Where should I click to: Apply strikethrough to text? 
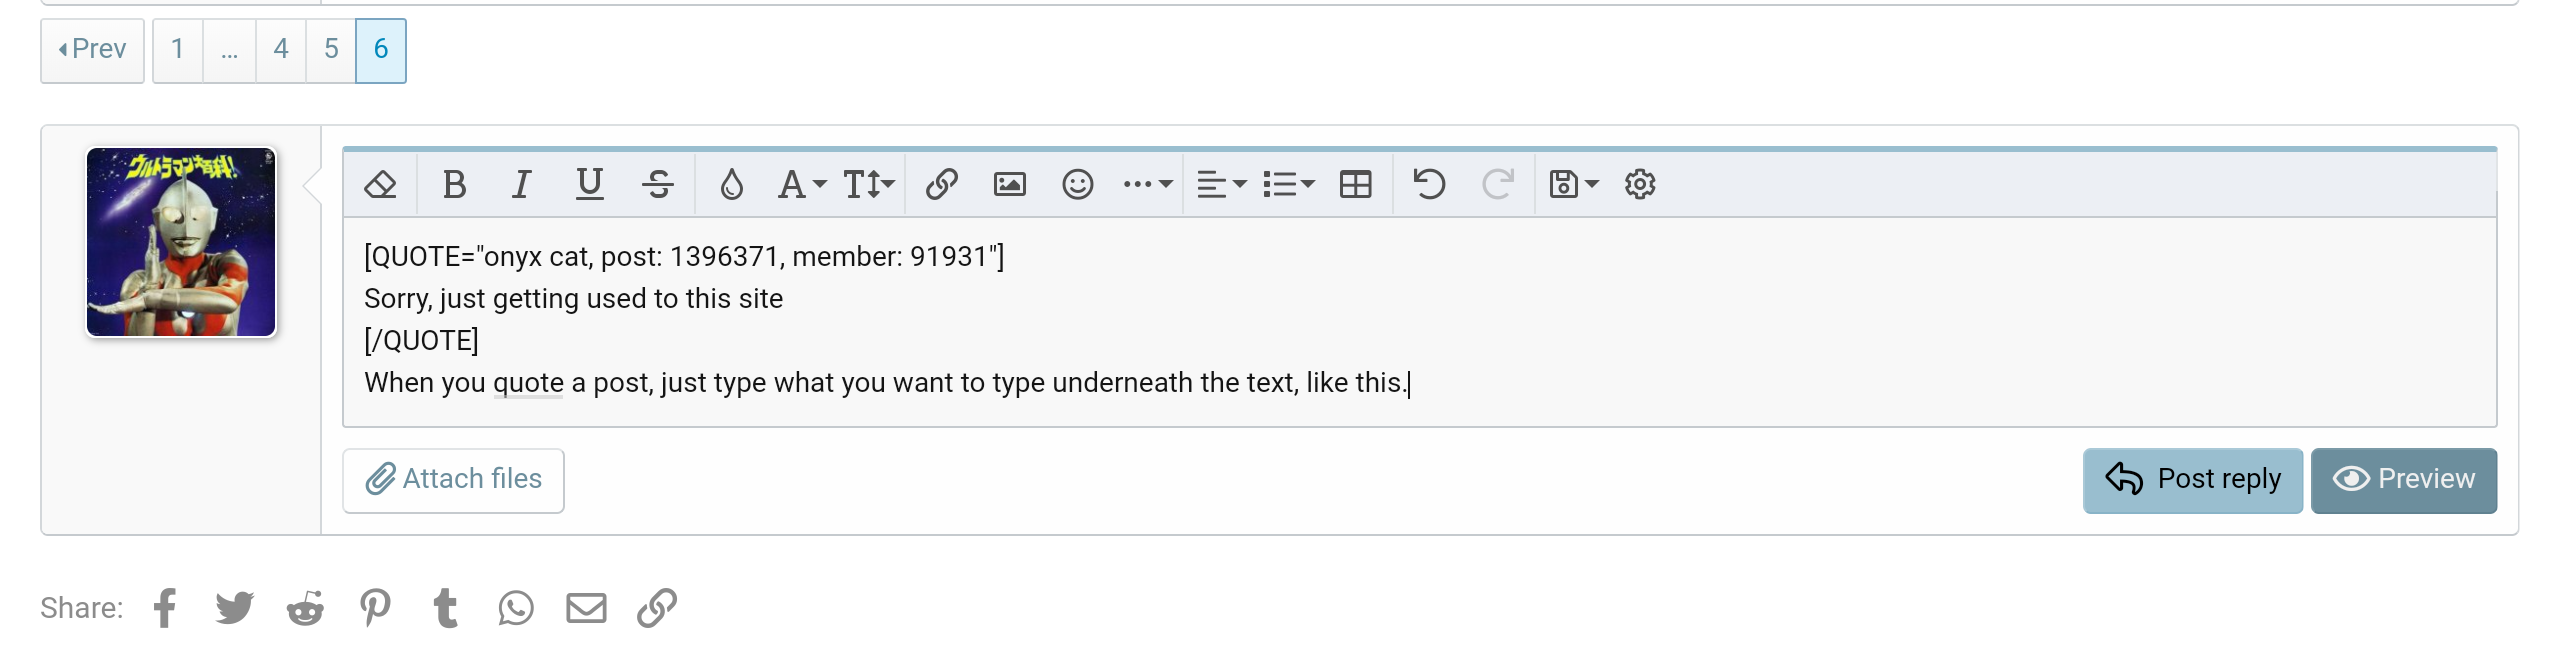657,185
